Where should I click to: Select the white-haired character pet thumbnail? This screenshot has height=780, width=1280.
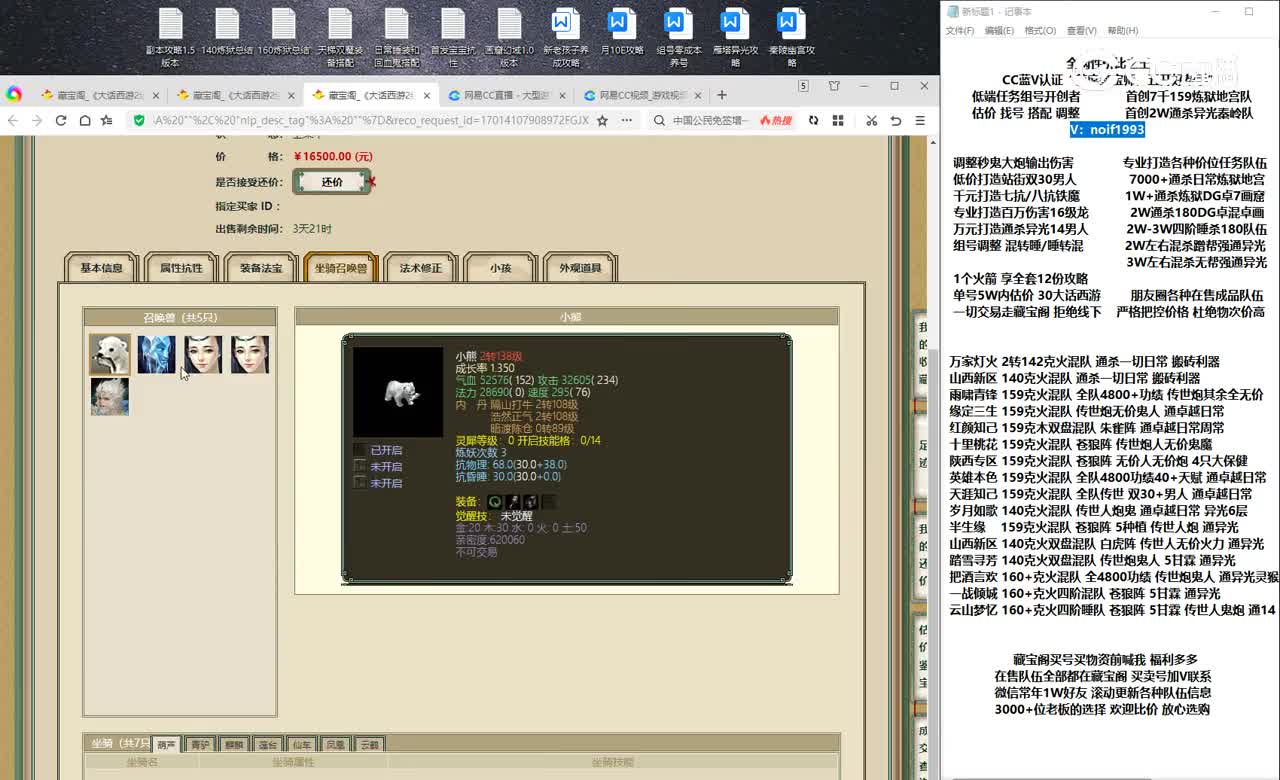coord(110,396)
